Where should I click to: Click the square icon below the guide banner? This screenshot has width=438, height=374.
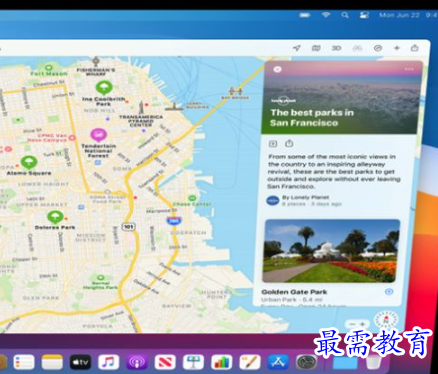tap(273, 144)
